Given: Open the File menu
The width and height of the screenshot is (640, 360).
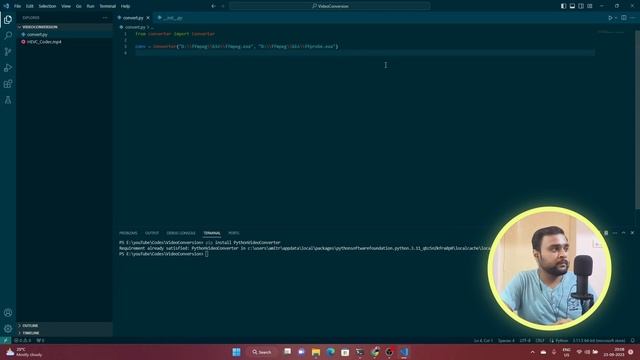Looking at the screenshot, I should 18,6.
